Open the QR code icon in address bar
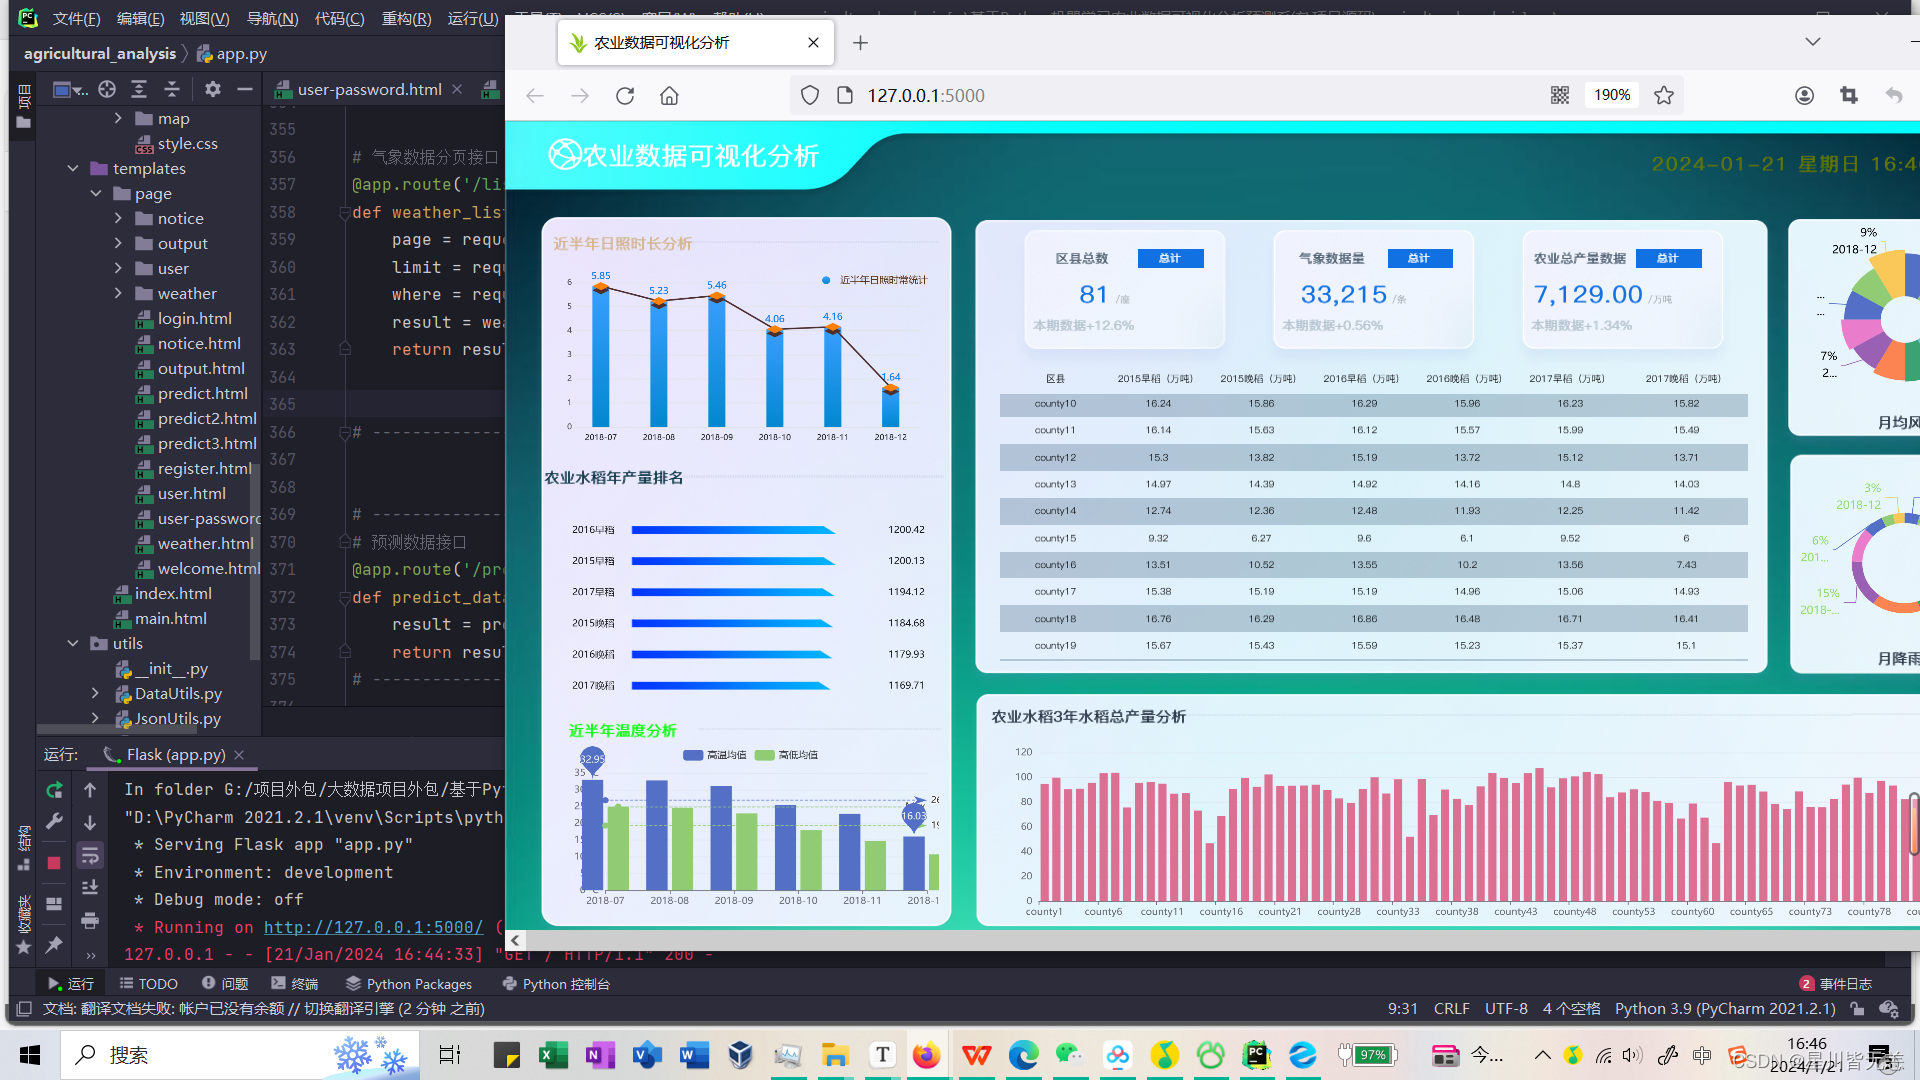This screenshot has width=1920, height=1080. click(x=1560, y=95)
